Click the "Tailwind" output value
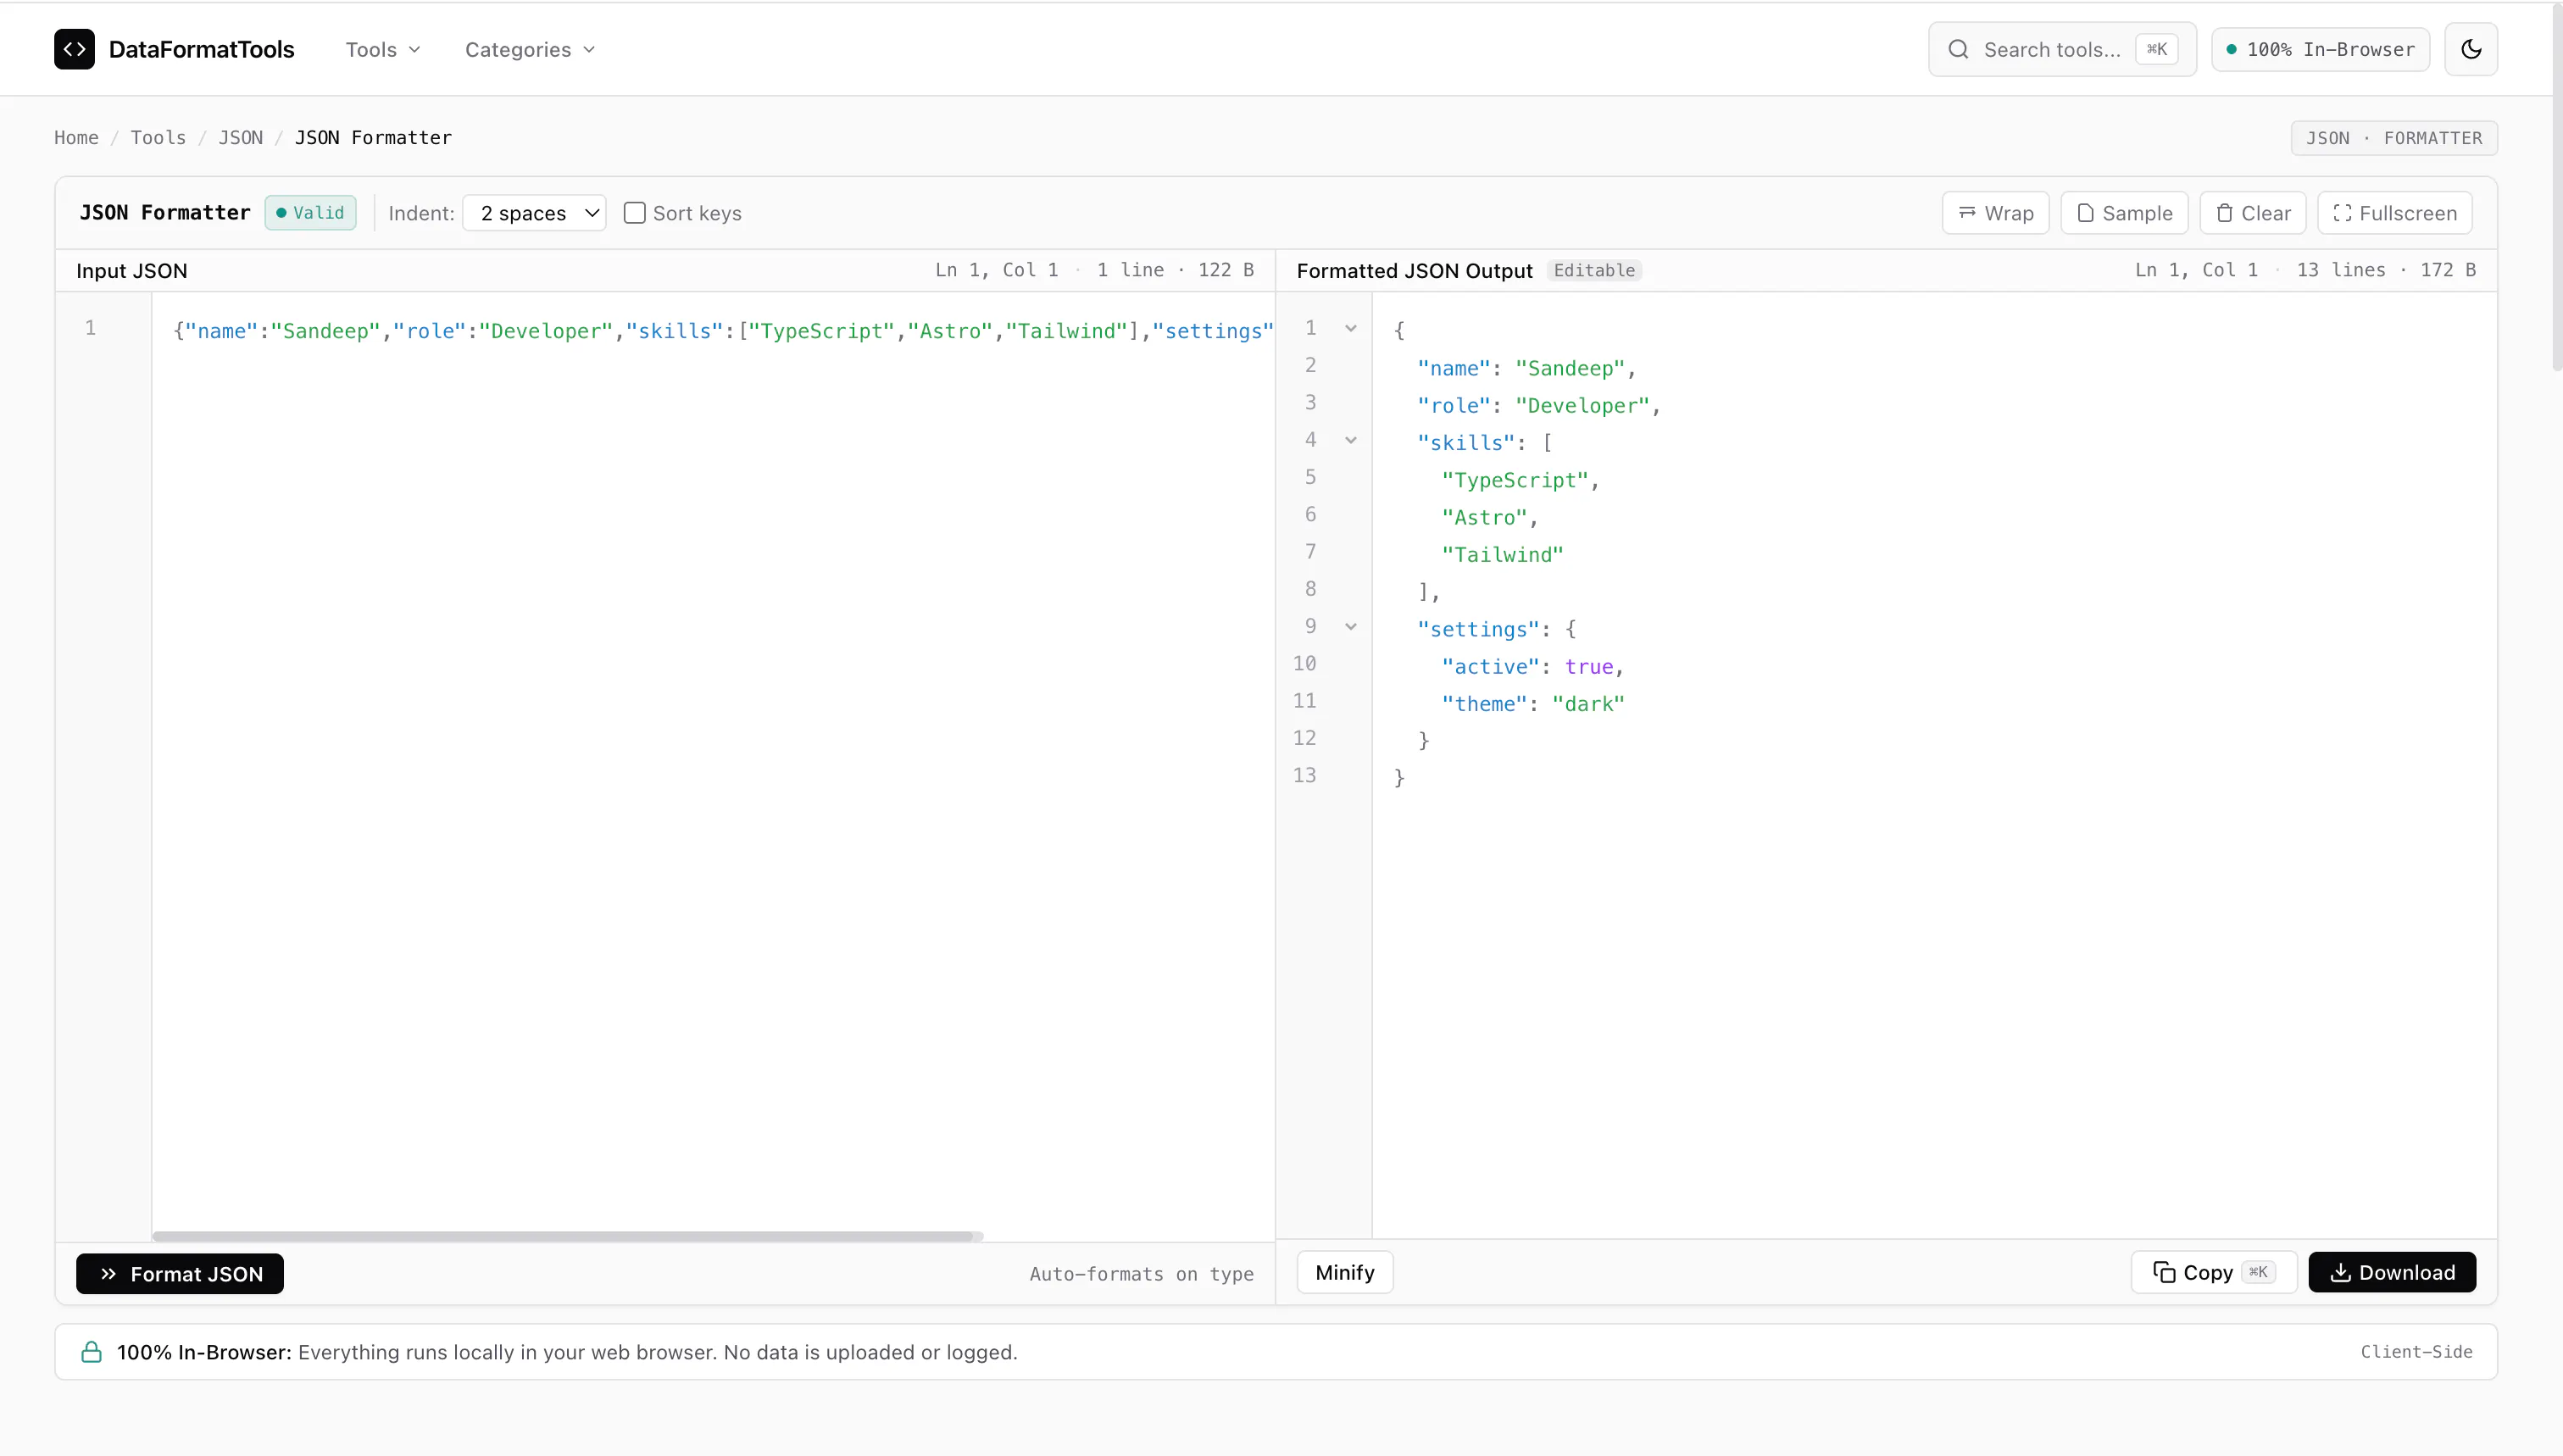This screenshot has width=2563, height=1456. (x=1502, y=555)
